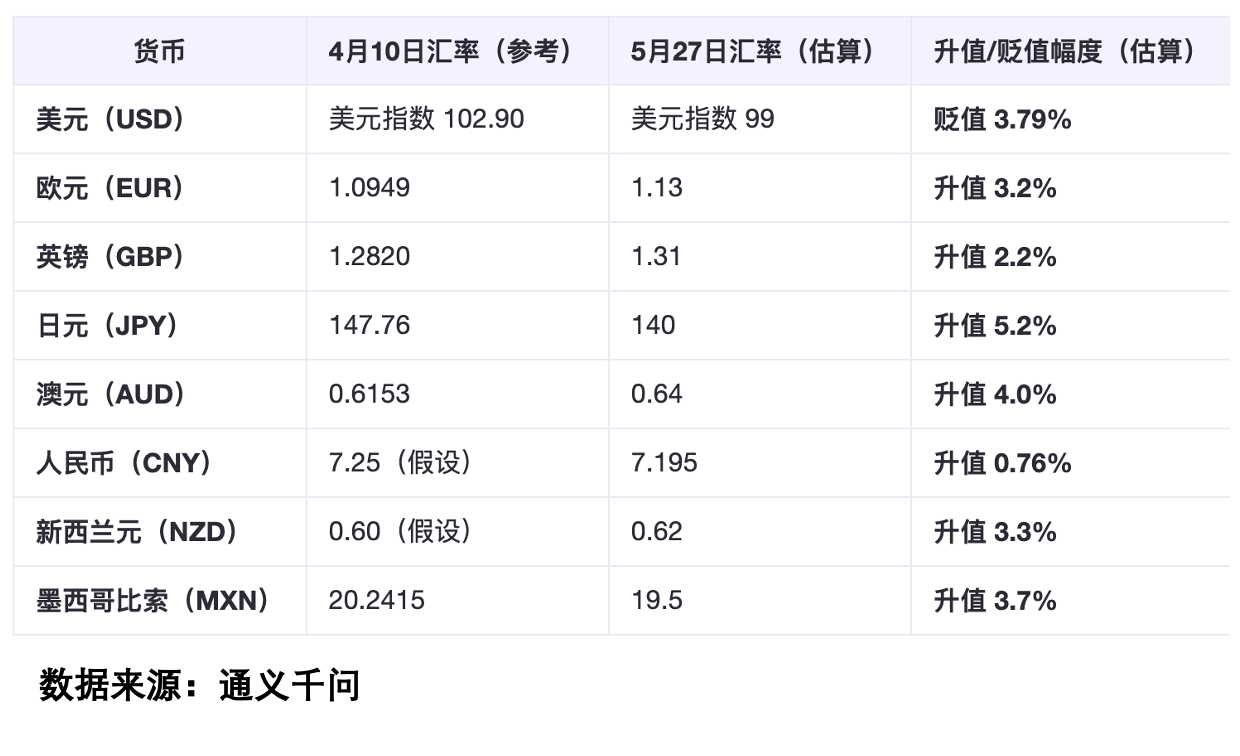Click the AUD rate 0.6153 cell
This screenshot has width=1240, height=756.
click(x=370, y=394)
